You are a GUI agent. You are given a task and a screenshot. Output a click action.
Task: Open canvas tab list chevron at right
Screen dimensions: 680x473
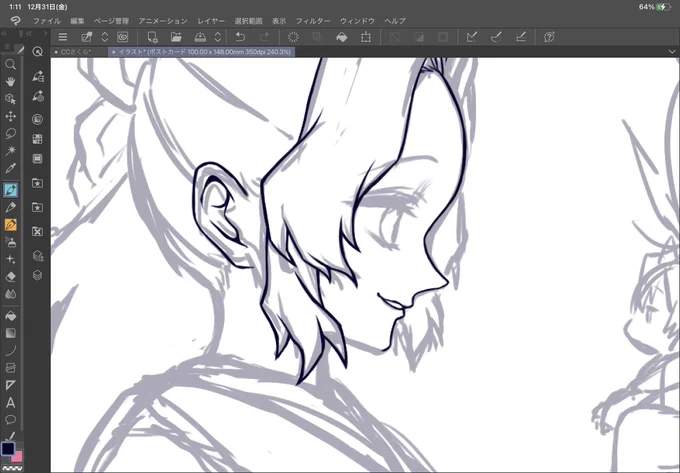672,52
